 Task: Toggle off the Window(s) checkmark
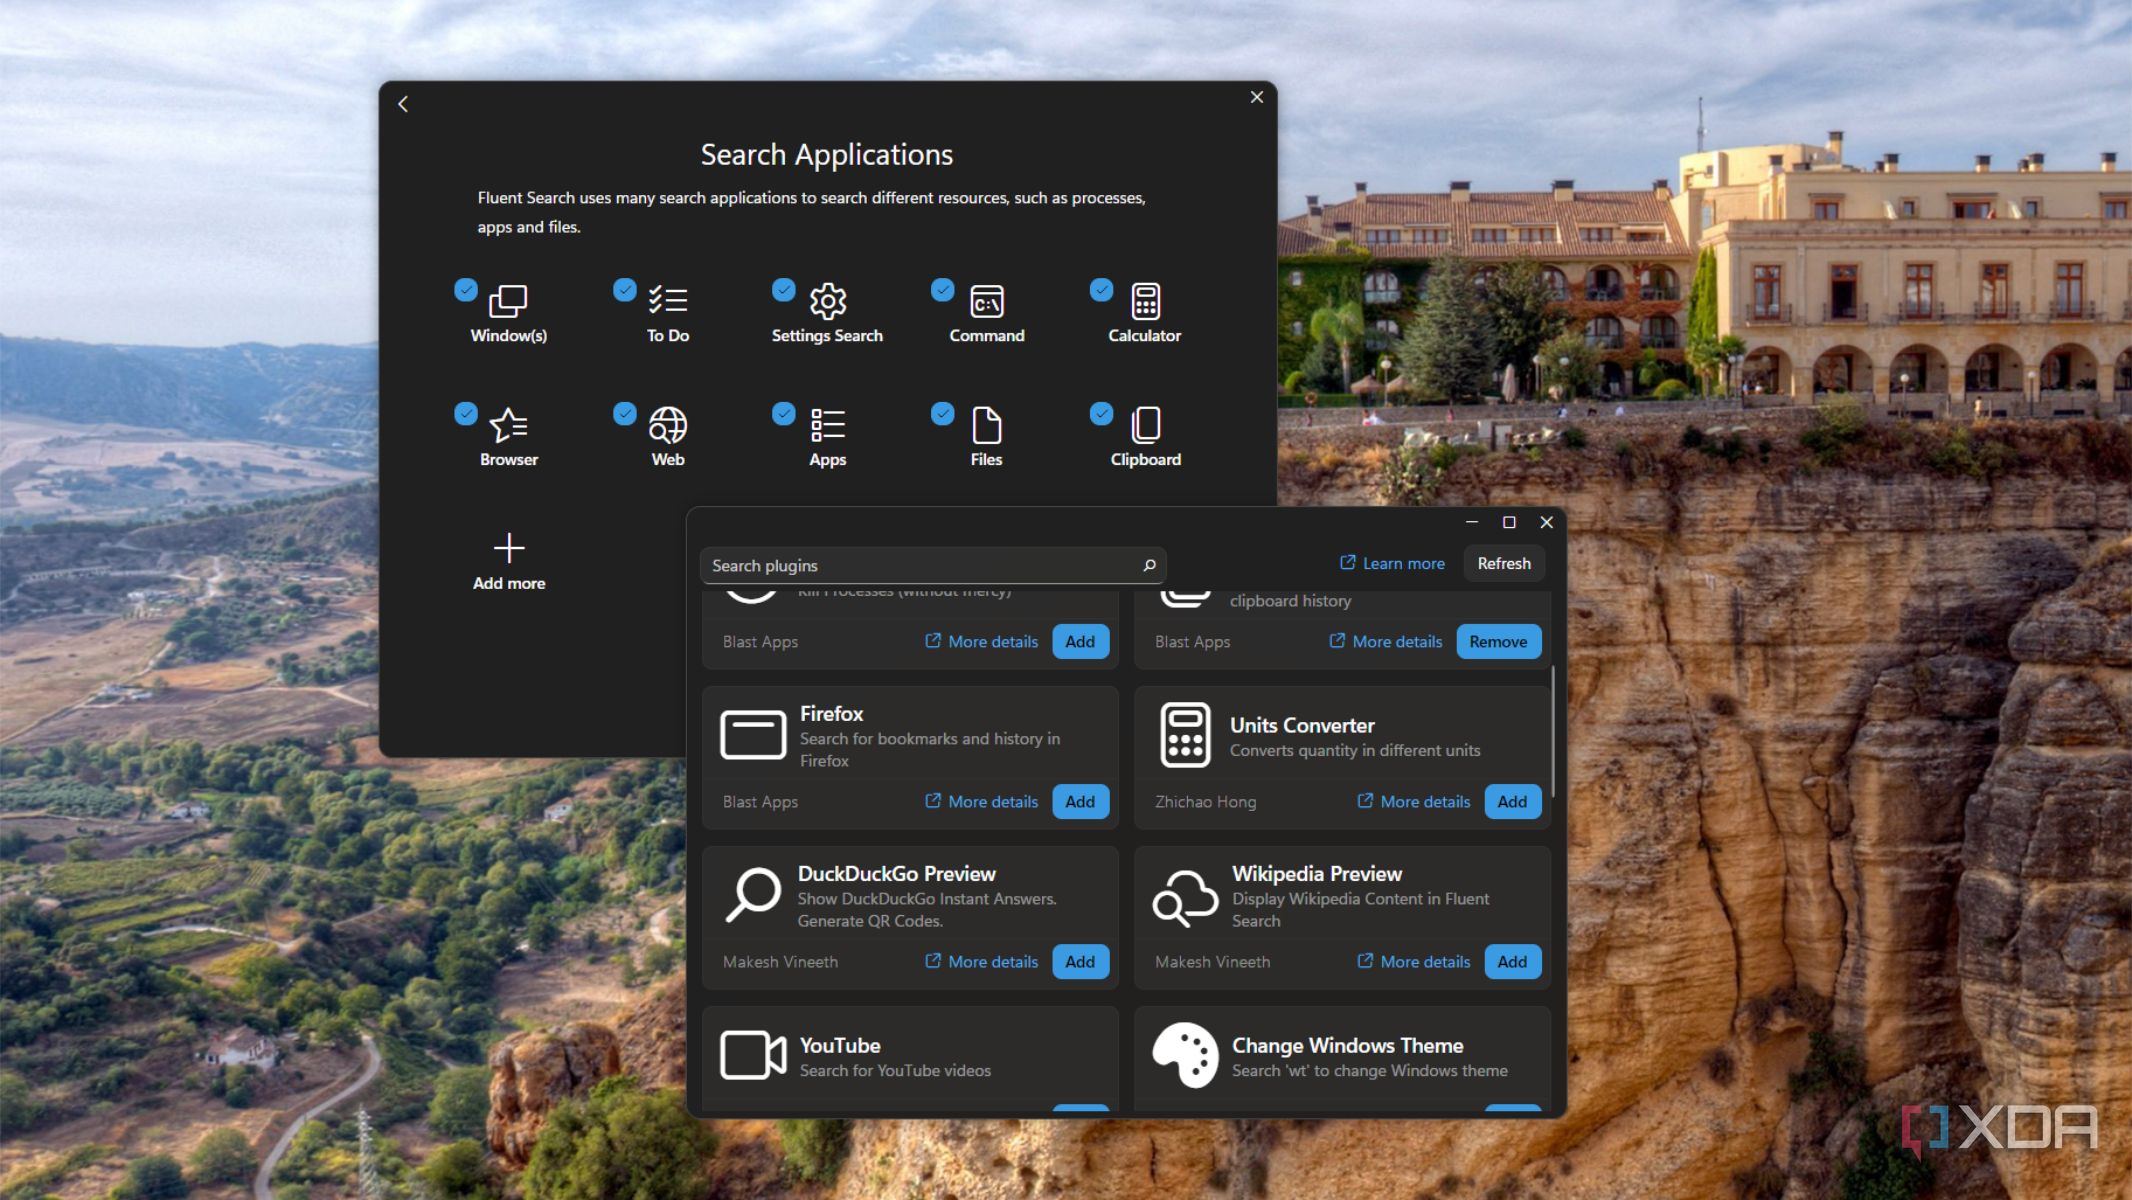tap(465, 290)
